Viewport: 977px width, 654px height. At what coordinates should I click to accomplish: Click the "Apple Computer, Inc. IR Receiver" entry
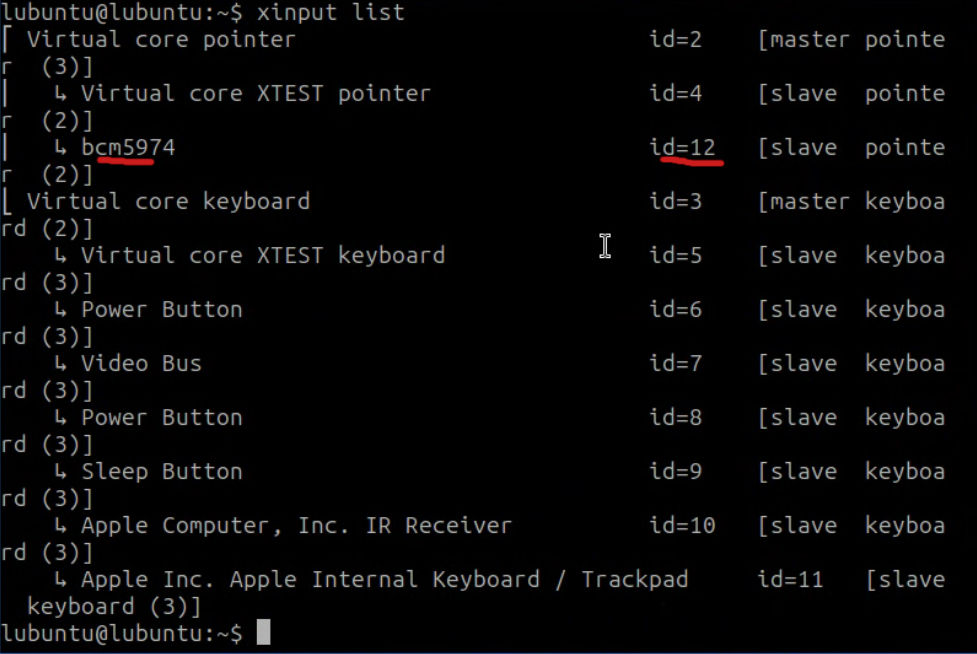[296, 526]
